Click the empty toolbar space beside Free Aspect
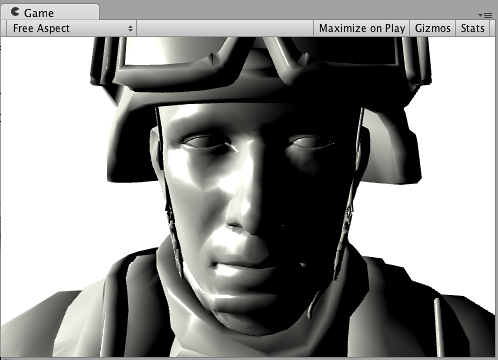498x360 pixels. 225,28
